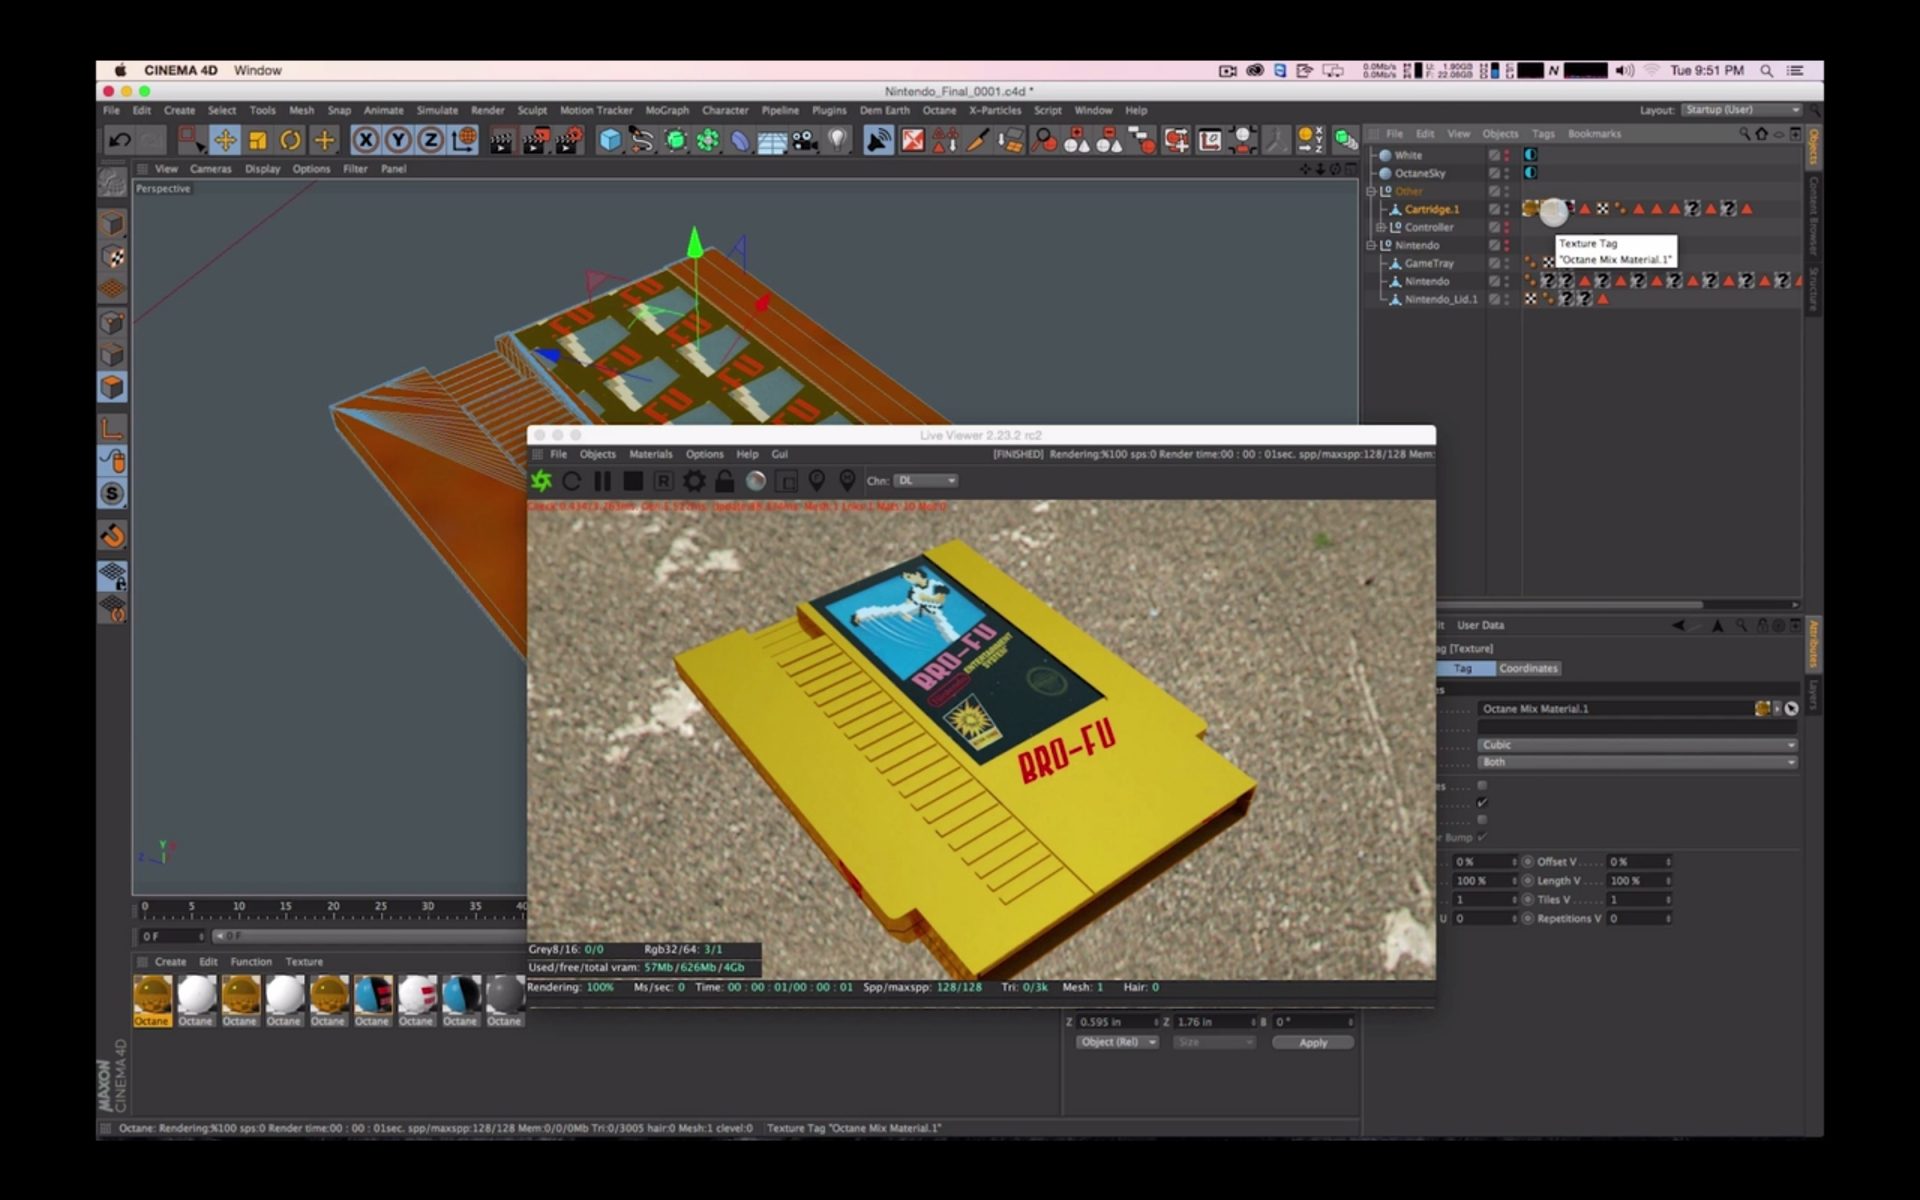1920x1200 pixels.
Task: Add a Light object from toolbar
Action: pyautogui.click(x=838, y=140)
